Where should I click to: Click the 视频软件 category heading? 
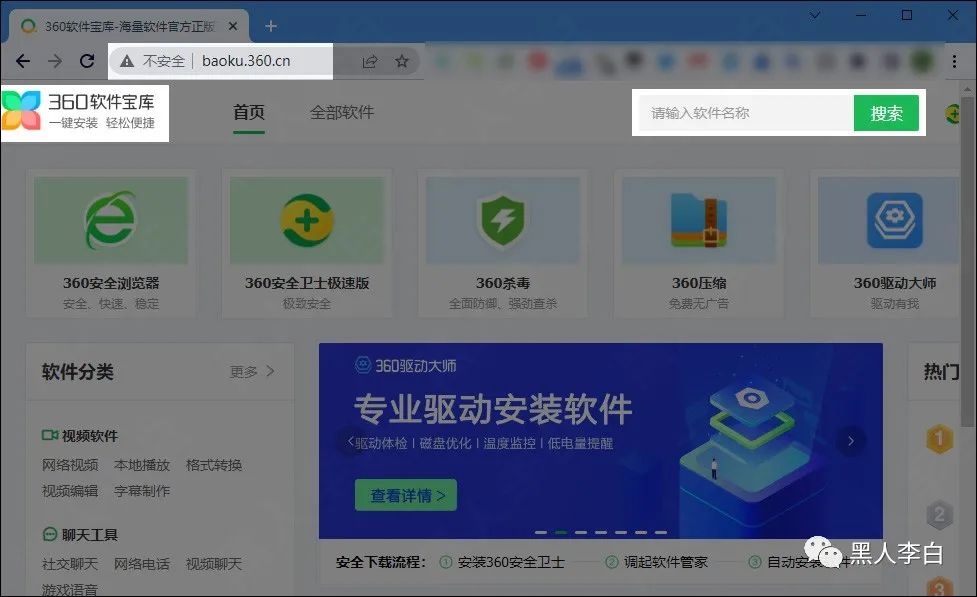pyautogui.click(x=90, y=436)
